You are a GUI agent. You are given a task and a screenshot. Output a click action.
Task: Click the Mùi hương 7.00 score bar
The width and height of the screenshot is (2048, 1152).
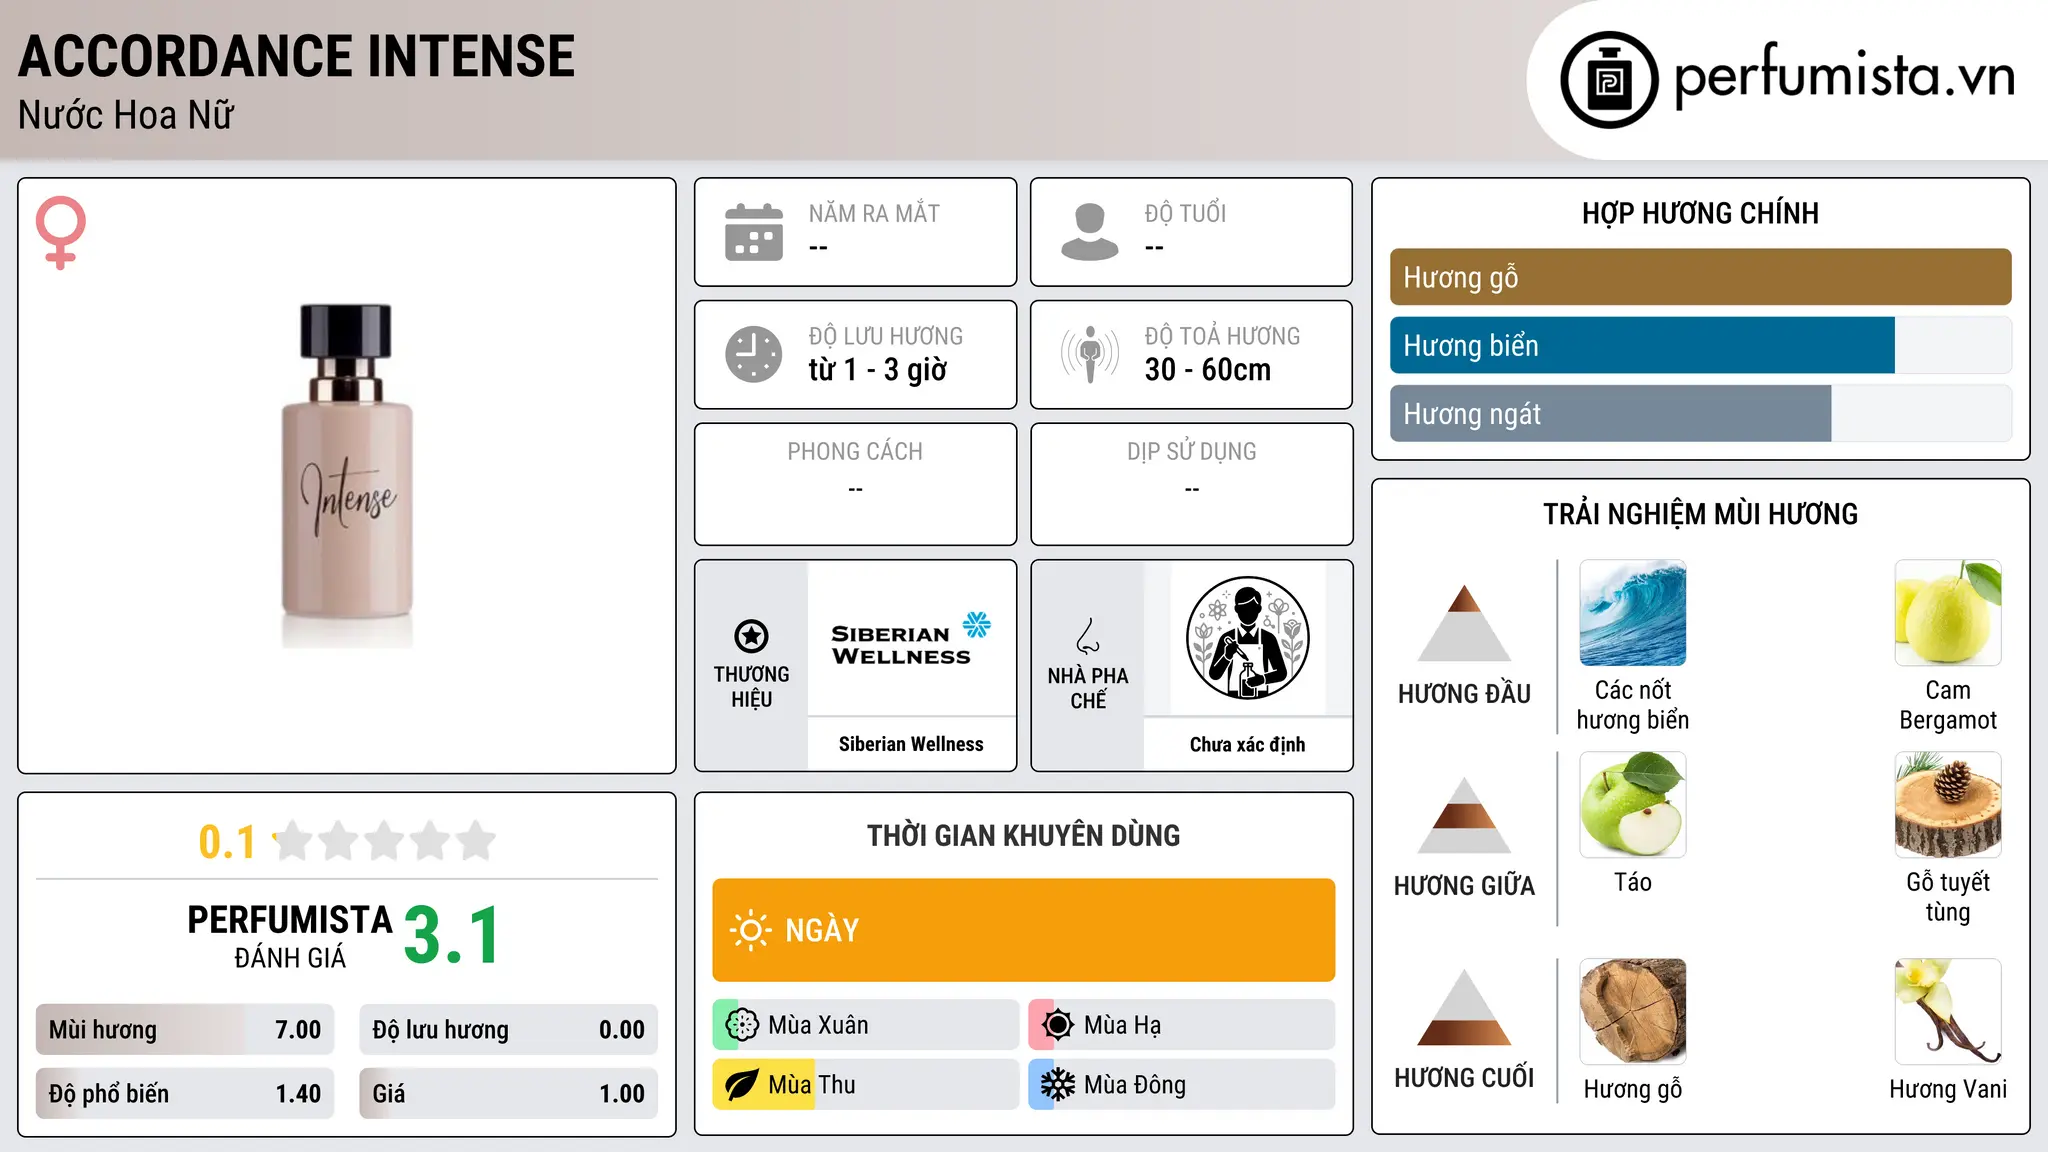pyautogui.click(x=185, y=1029)
